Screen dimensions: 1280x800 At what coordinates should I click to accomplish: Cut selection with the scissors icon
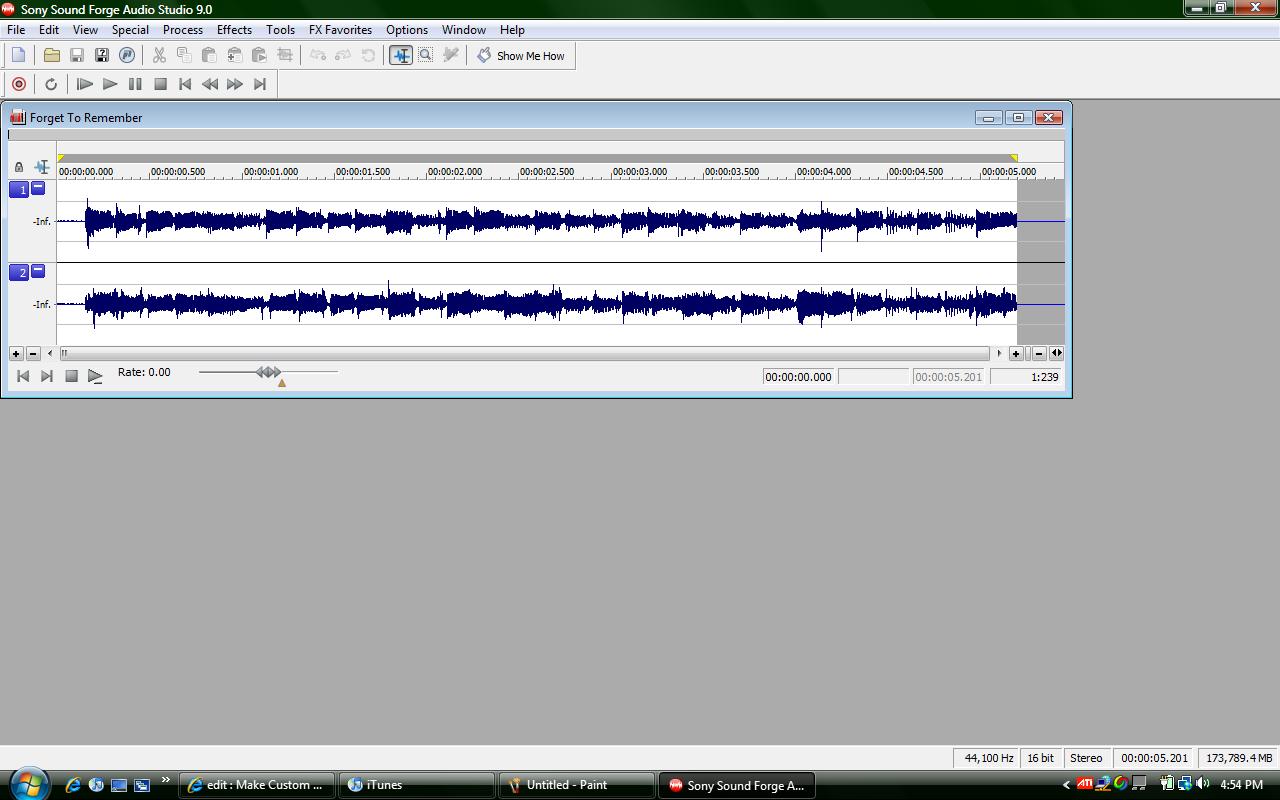click(x=159, y=56)
